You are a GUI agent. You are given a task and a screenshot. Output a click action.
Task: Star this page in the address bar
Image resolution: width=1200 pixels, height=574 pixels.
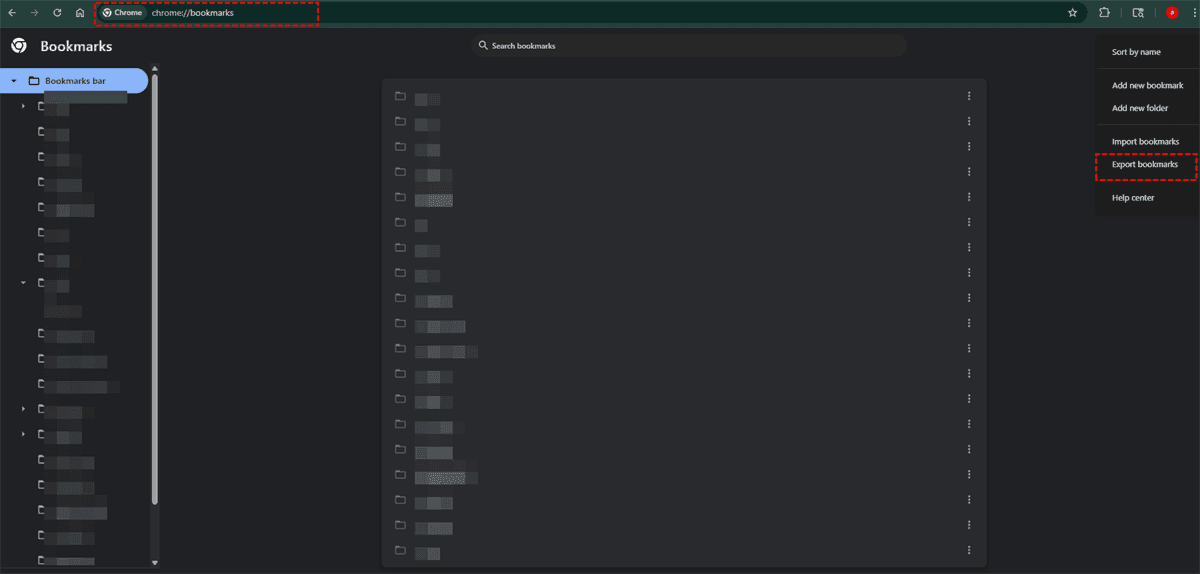pos(1072,13)
